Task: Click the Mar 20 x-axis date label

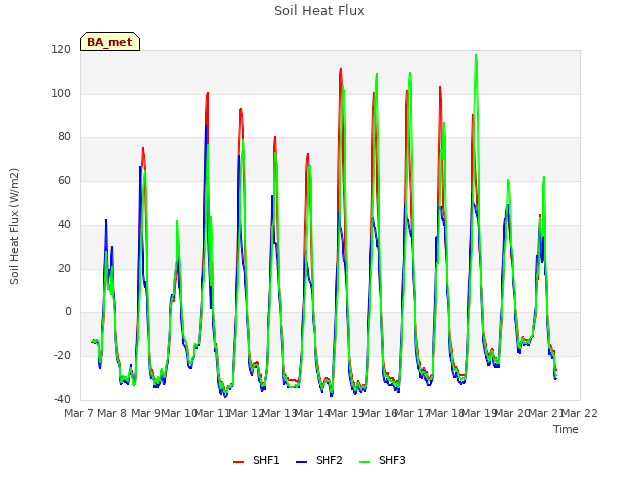Action: click(512, 413)
